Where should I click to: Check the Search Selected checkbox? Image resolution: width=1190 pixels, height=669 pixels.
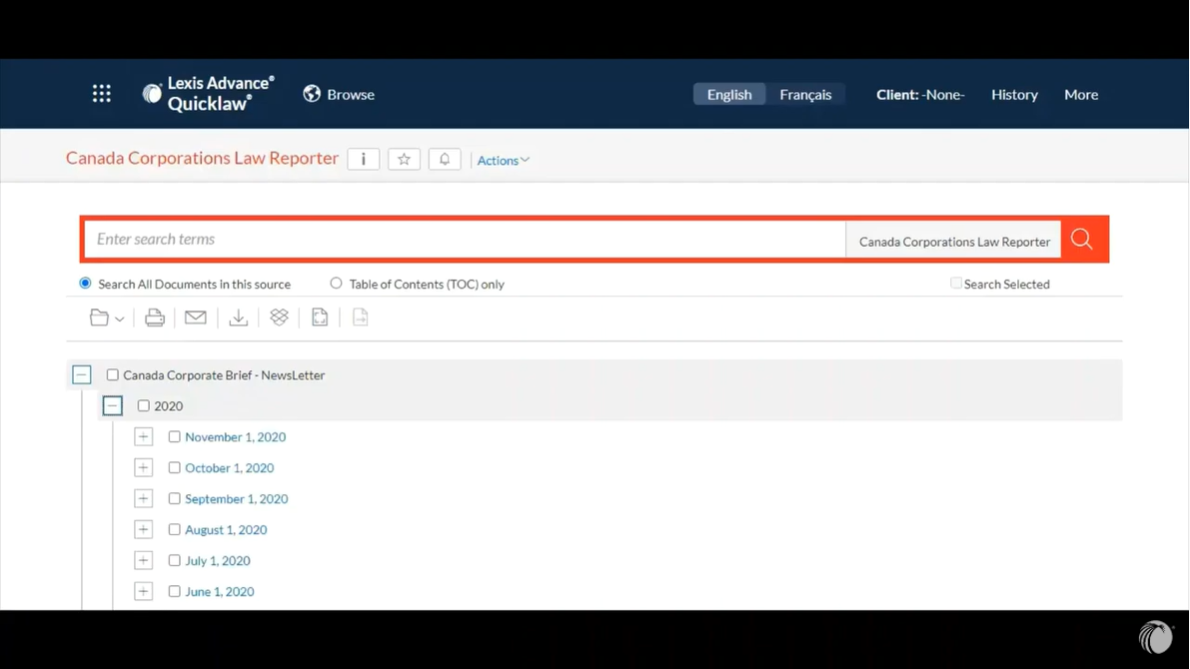(x=956, y=284)
